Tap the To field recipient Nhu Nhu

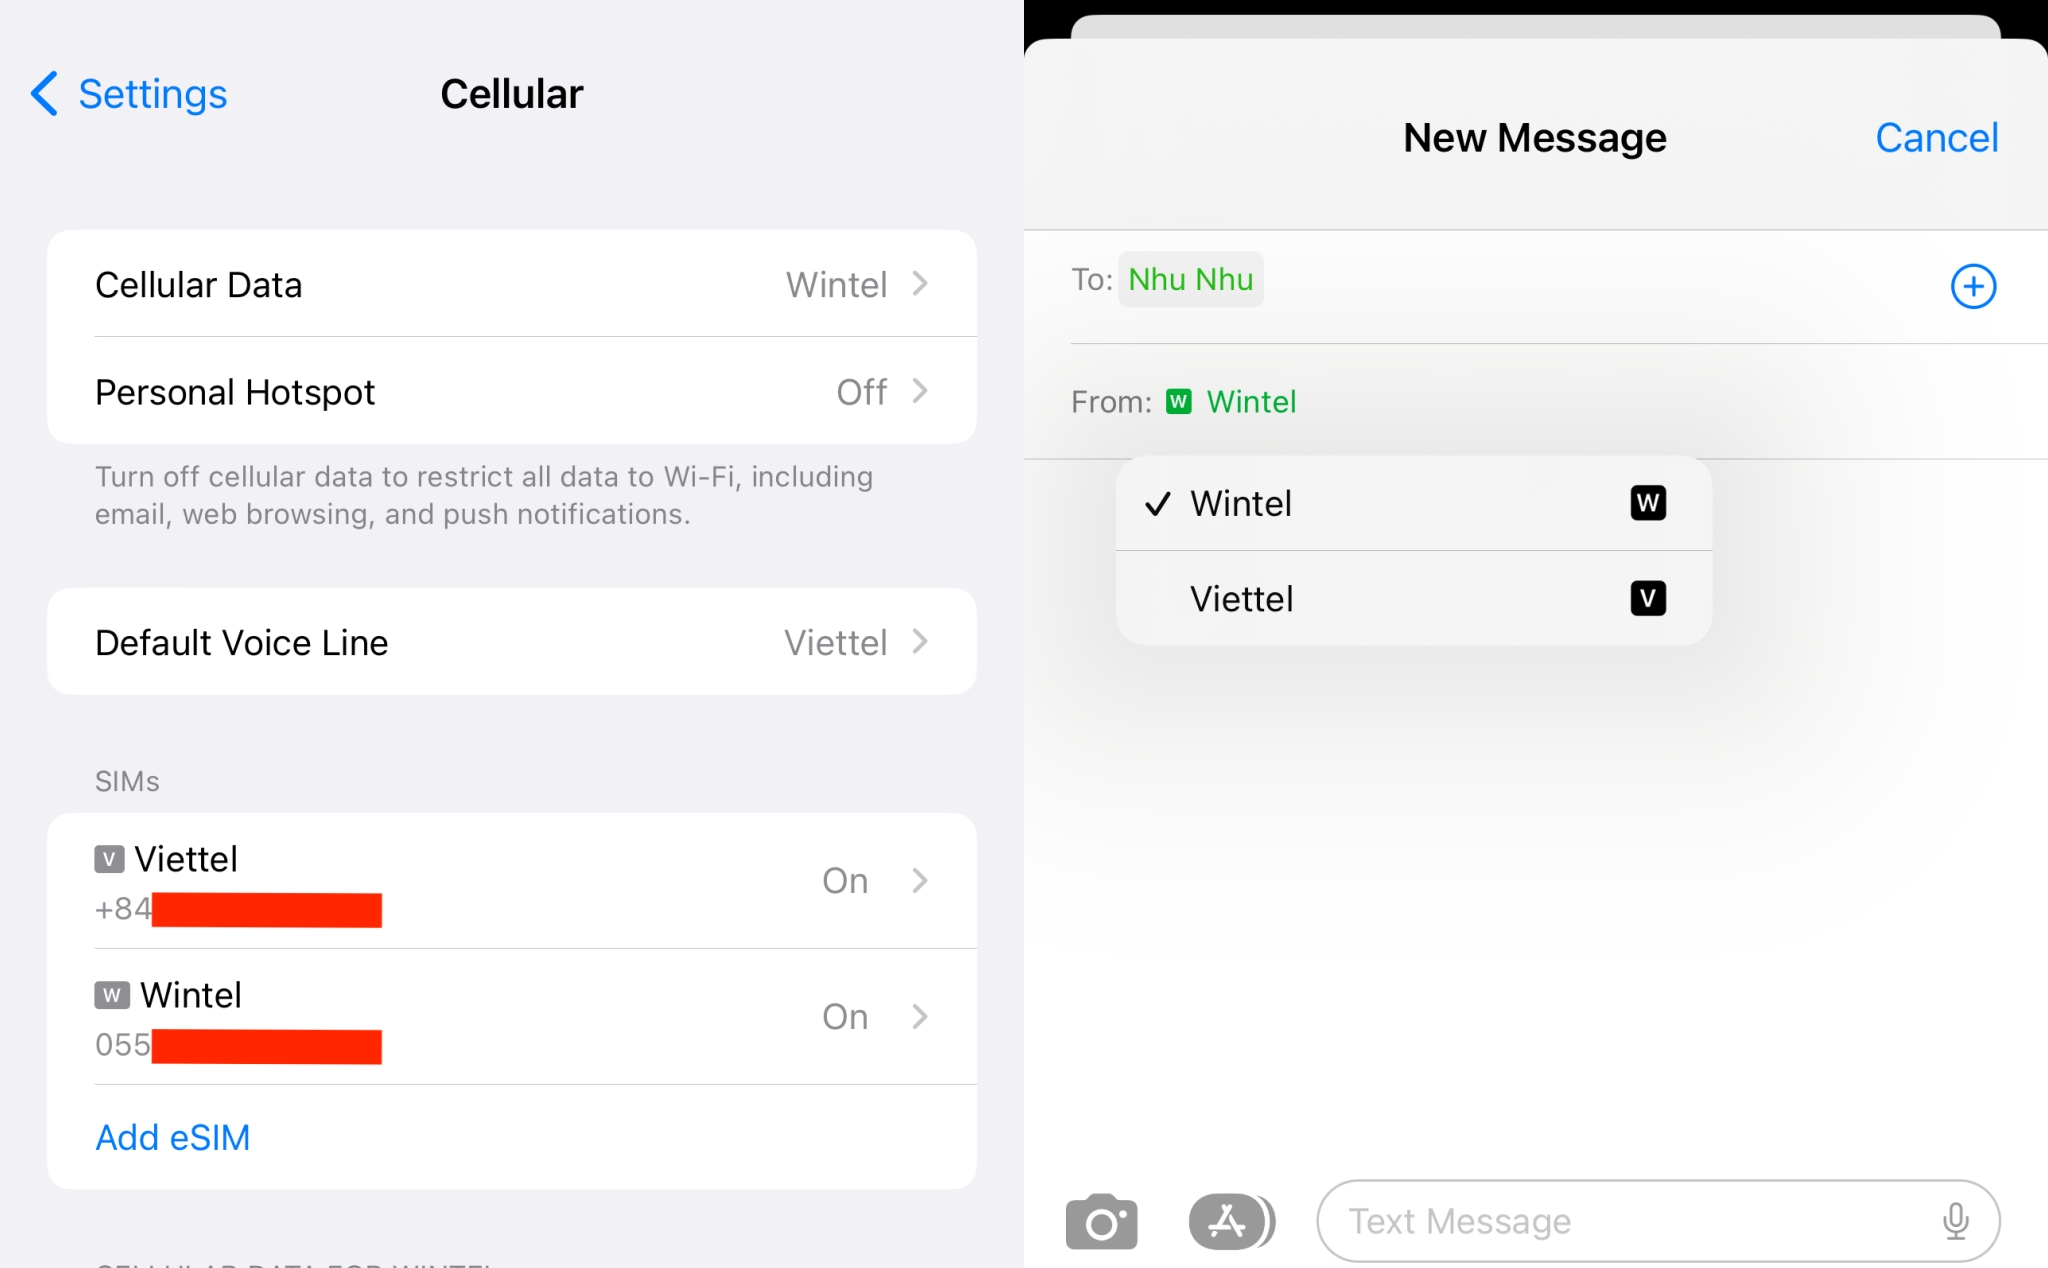(1192, 281)
